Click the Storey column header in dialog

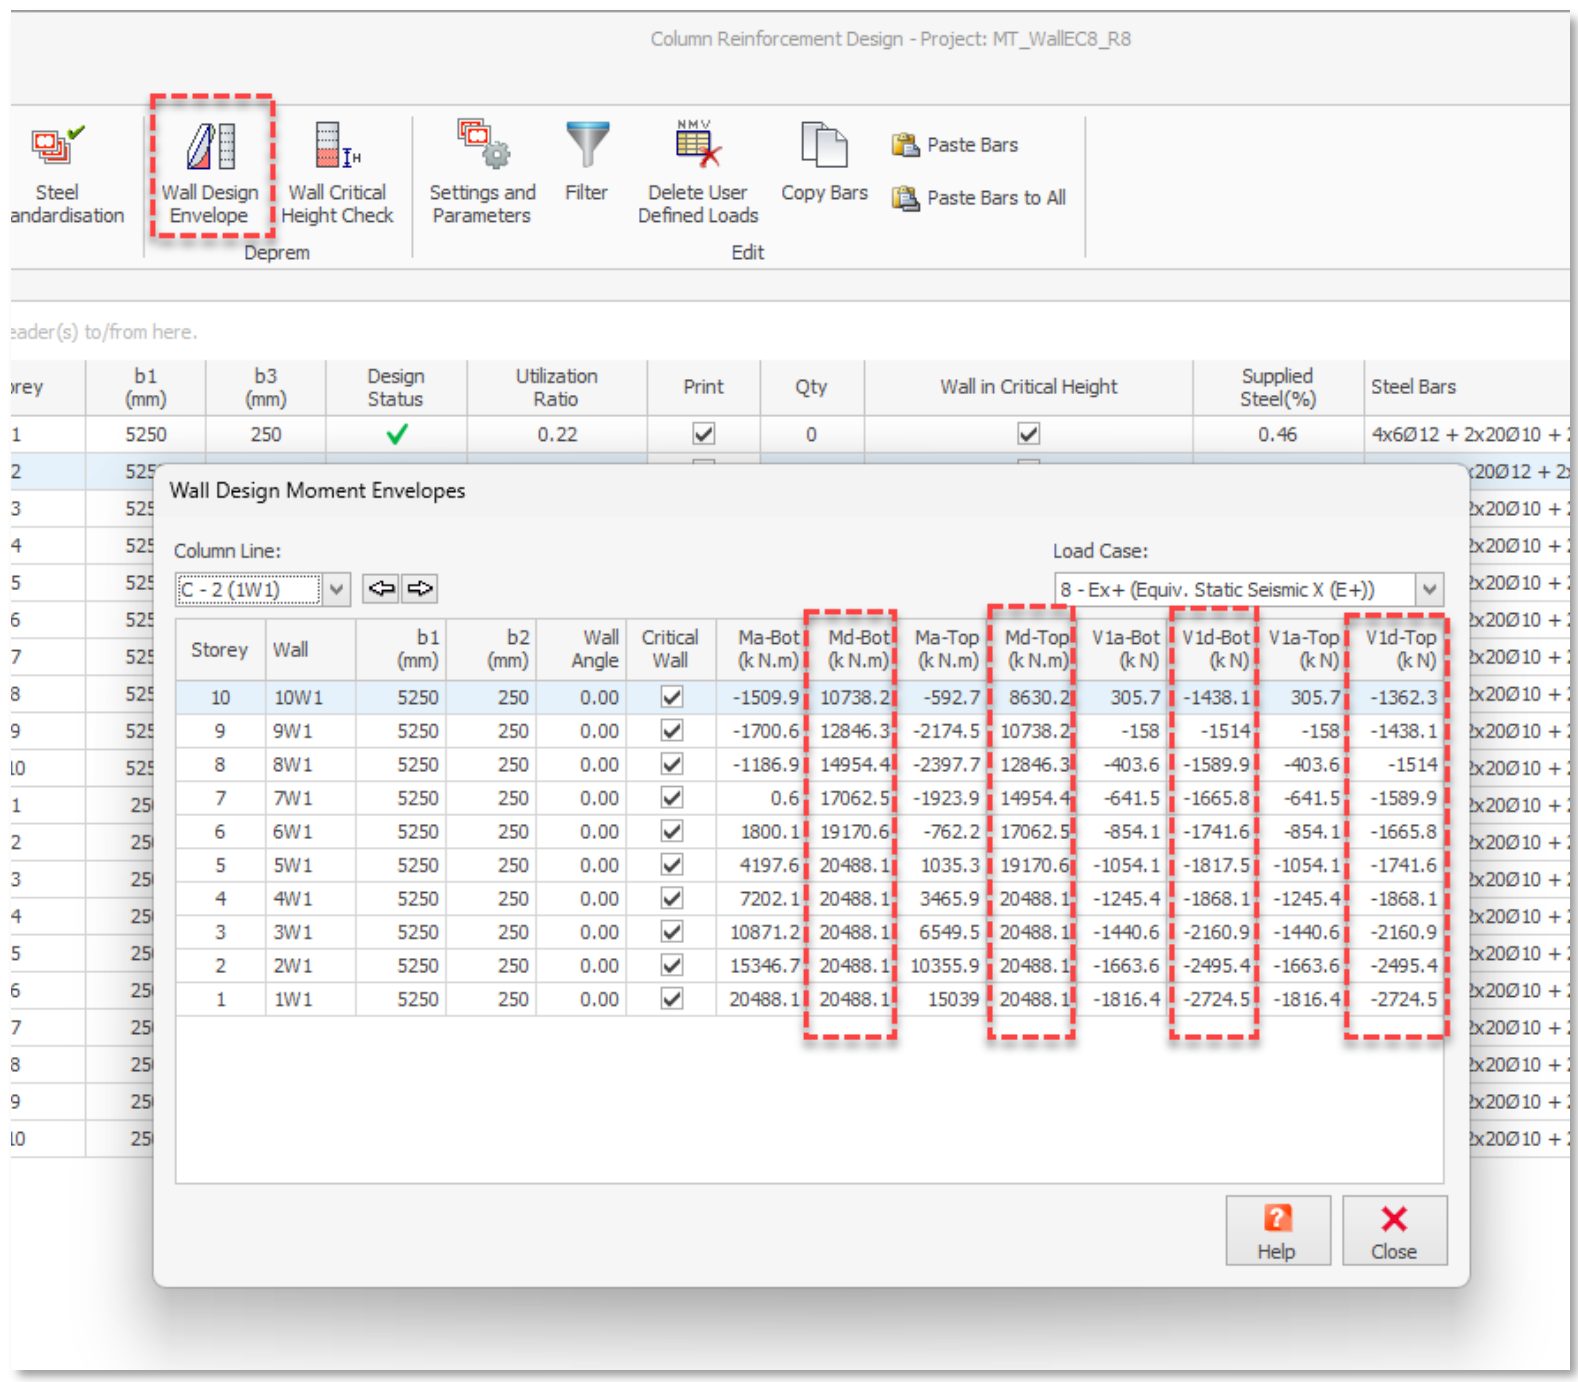click(220, 650)
